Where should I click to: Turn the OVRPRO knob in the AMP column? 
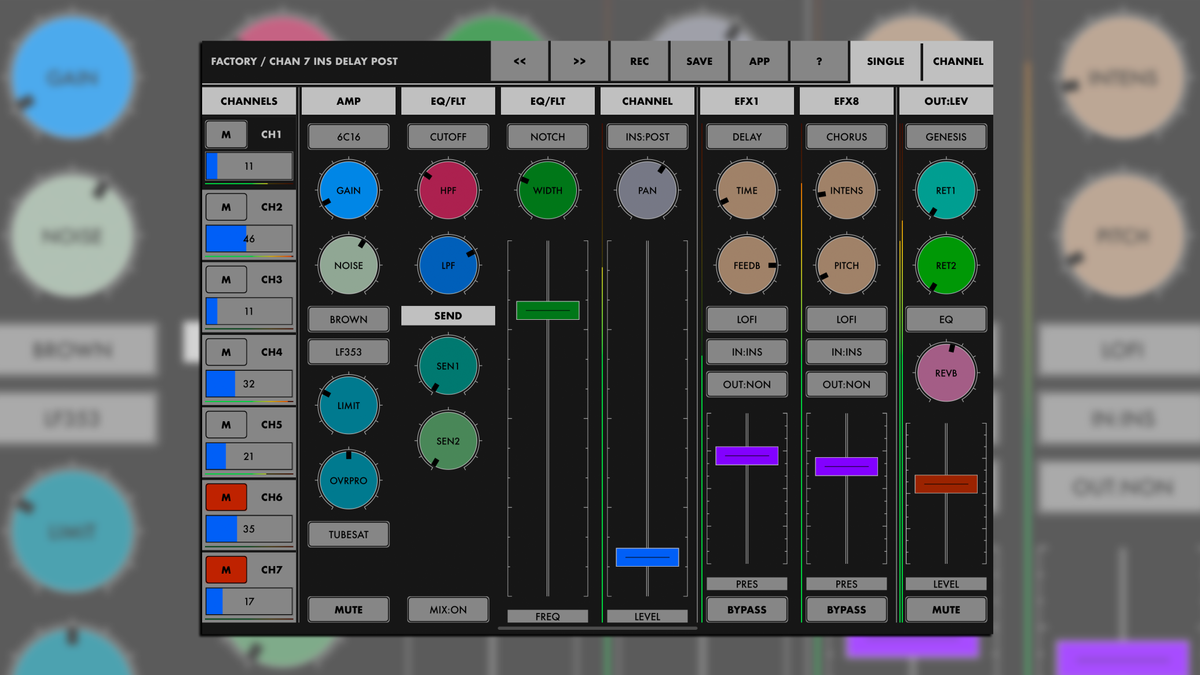(348, 480)
